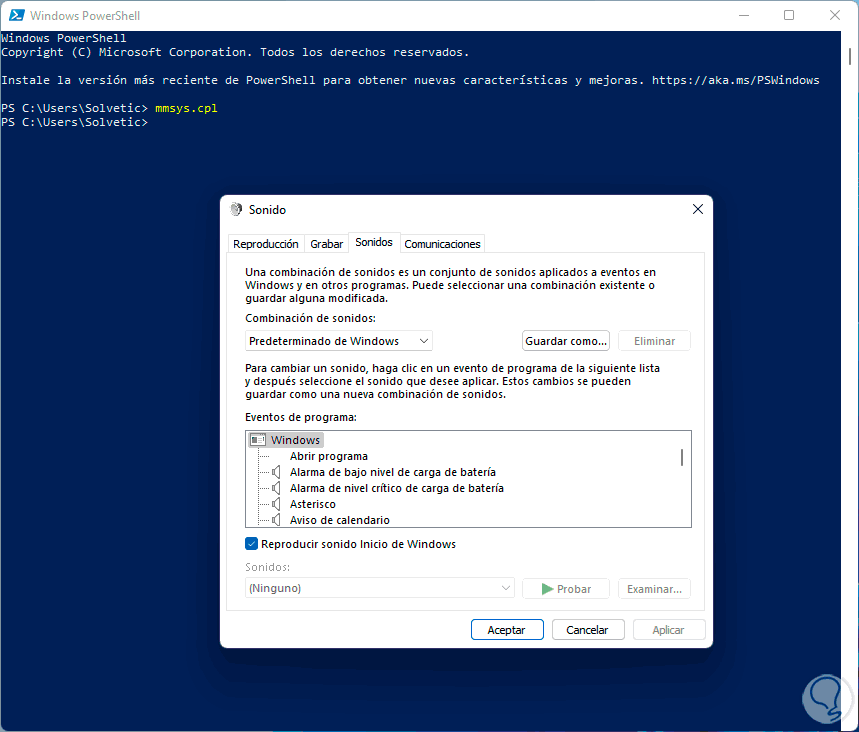Click the Guardar como... button
The image size is (859, 732).
tap(566, 341)
